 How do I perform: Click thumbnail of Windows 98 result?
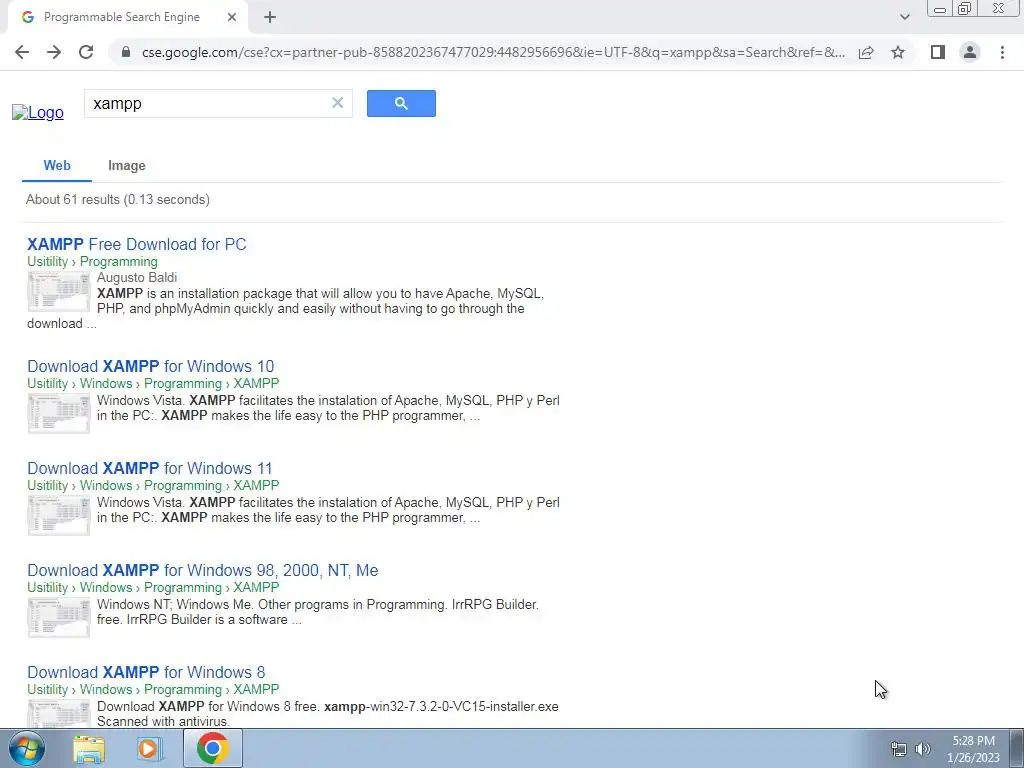(59, 617)
